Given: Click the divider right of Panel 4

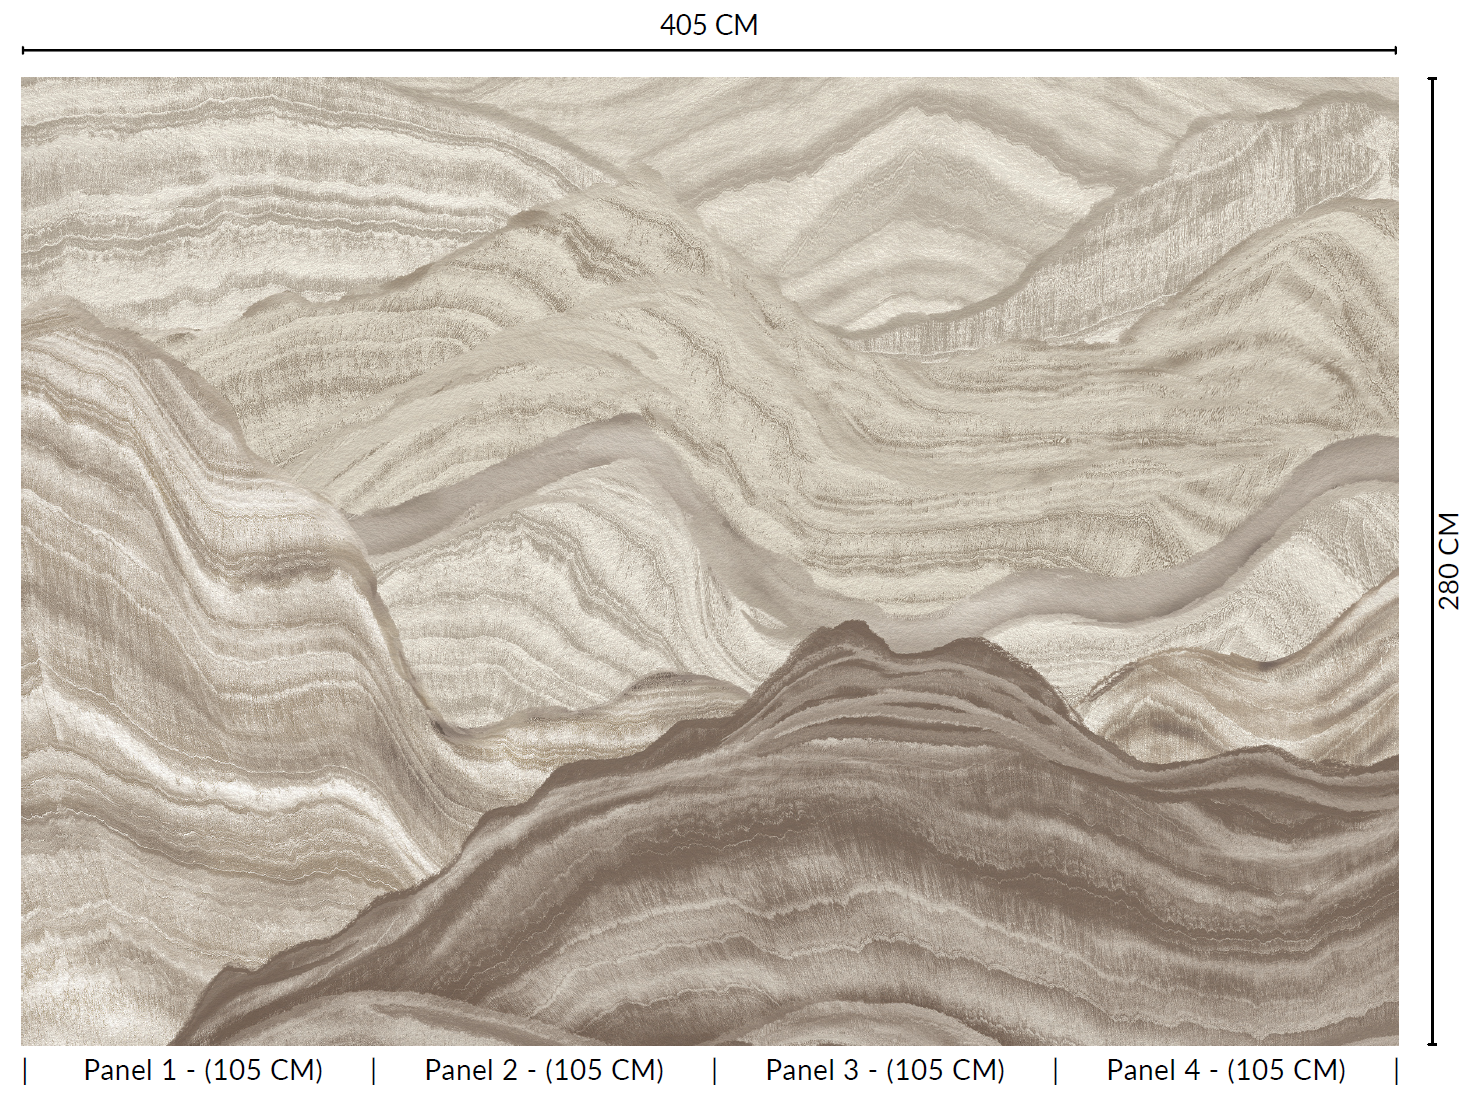Looking at the screenshot, I should [x=1396, y=1072].
